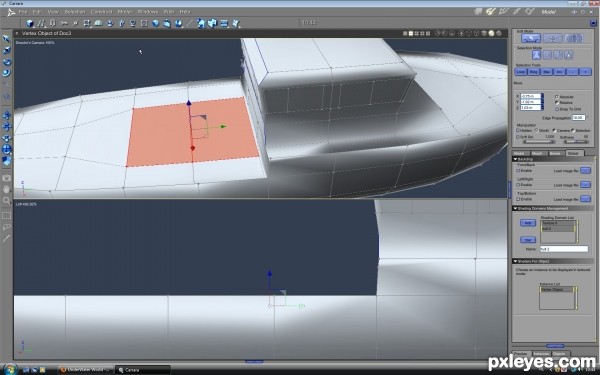Click the Del shading domain button
Screen dimensions: 600x375
coord(528,240)
